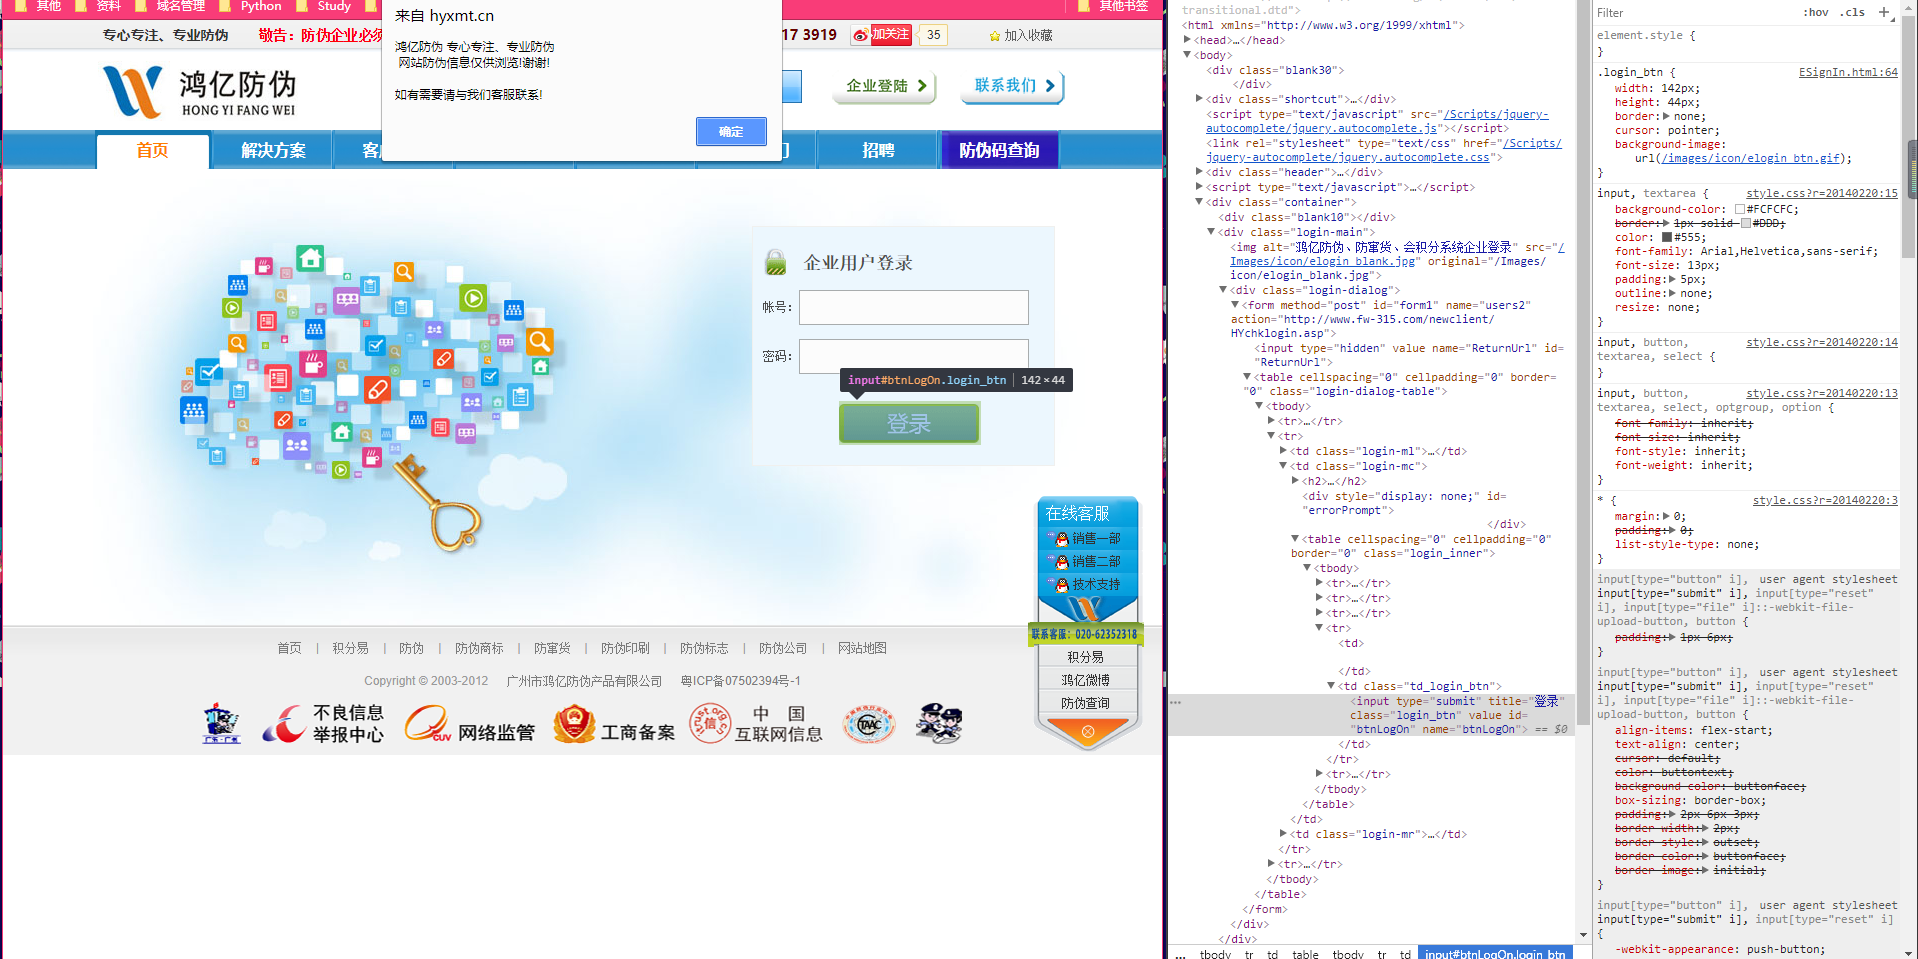
Task: Expand the div class shortcut node
Action: (x=1199, y=99)
